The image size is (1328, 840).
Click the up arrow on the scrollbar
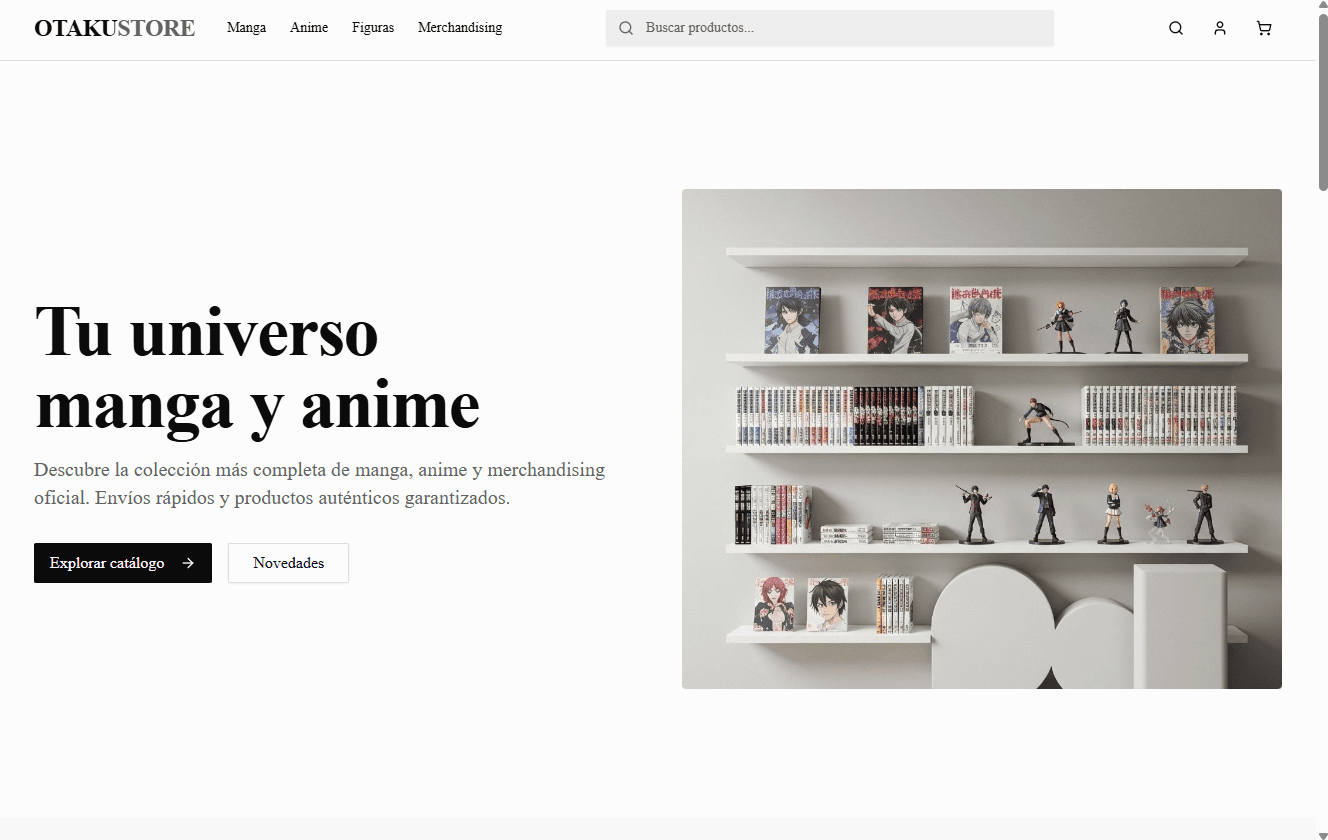[1321, 8]
